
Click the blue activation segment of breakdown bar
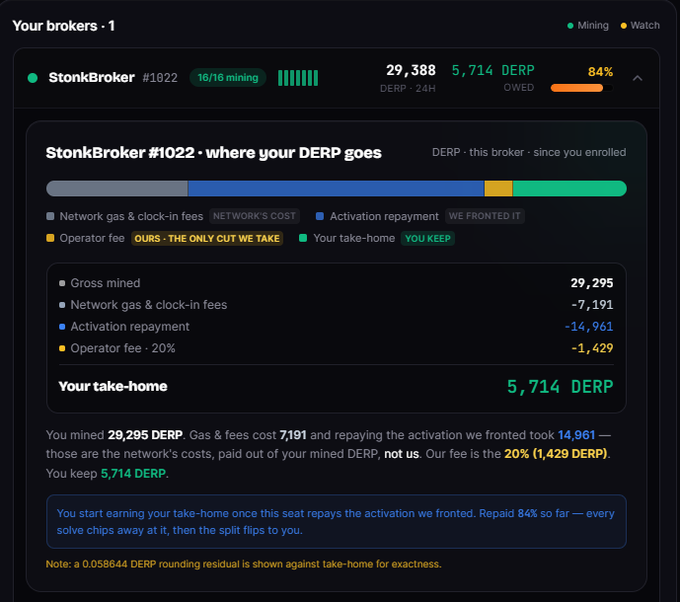336,189
